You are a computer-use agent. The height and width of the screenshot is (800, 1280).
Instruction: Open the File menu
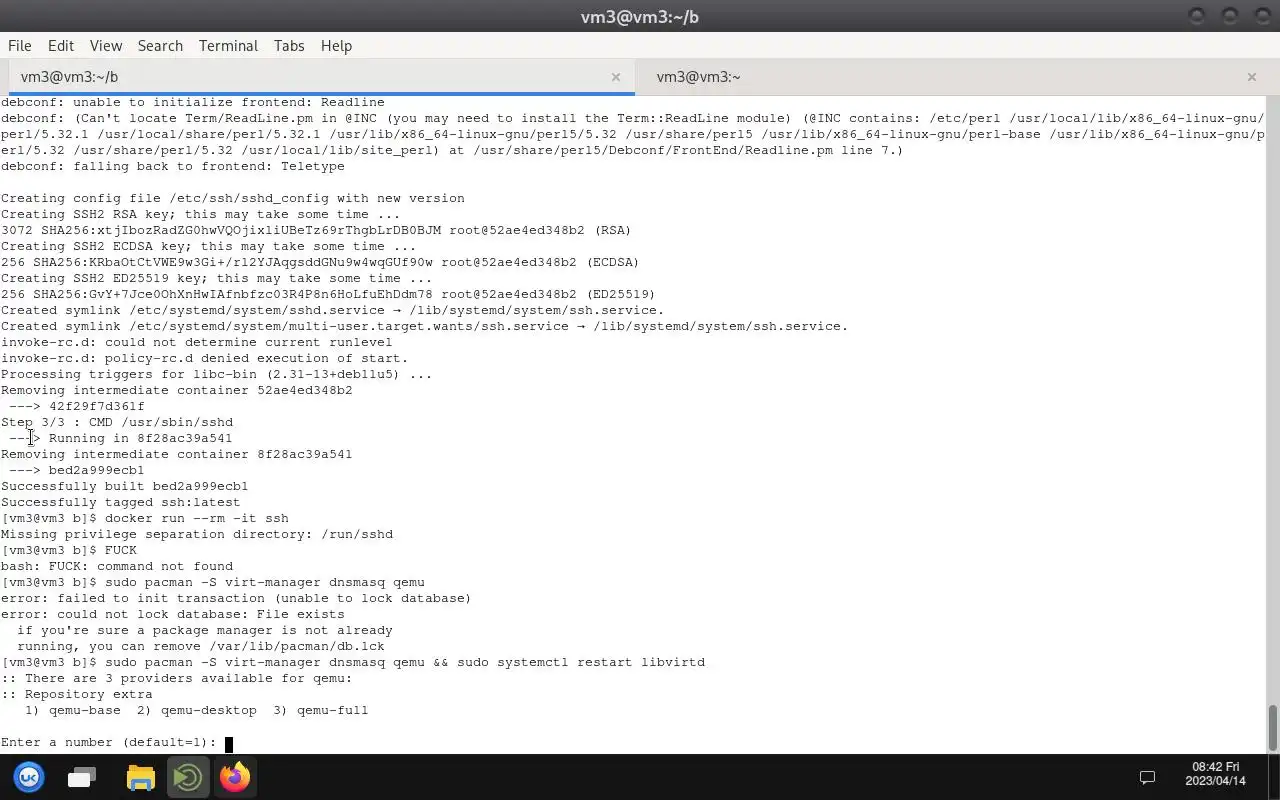click(x=19, y=46)
